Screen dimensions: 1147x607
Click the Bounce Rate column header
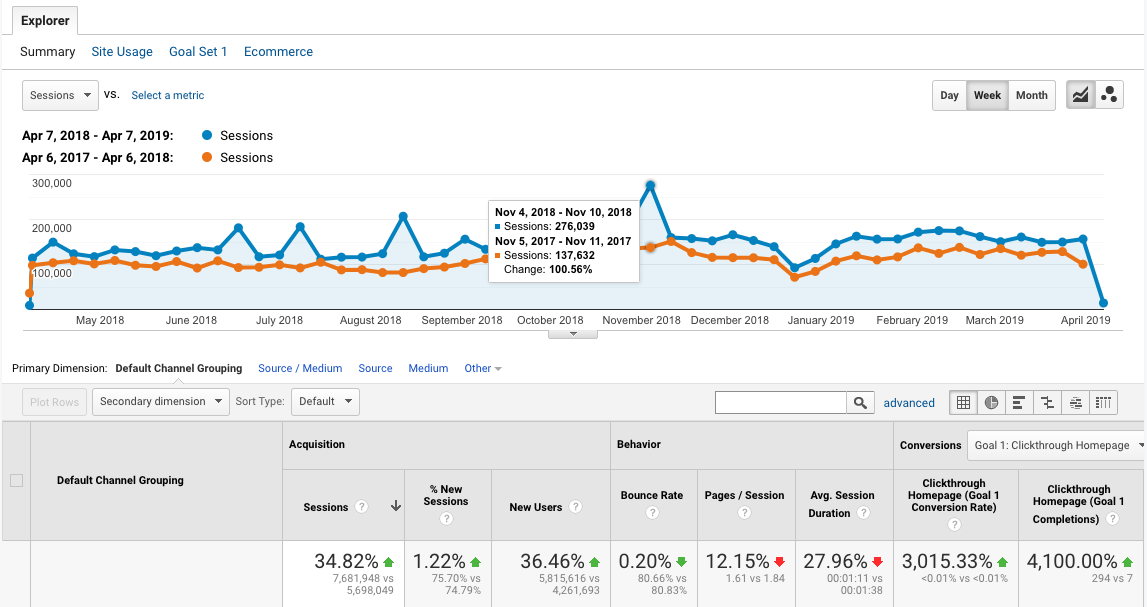pos(652,495)
